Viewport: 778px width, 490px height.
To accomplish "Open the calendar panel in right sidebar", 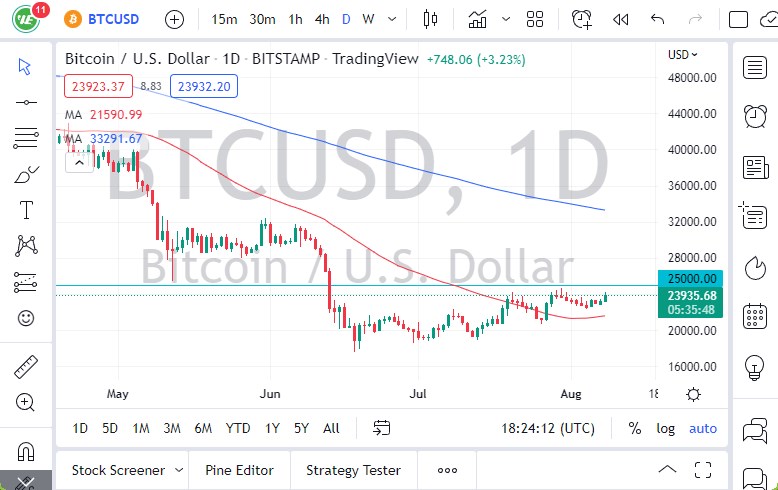I will [755, 317].
